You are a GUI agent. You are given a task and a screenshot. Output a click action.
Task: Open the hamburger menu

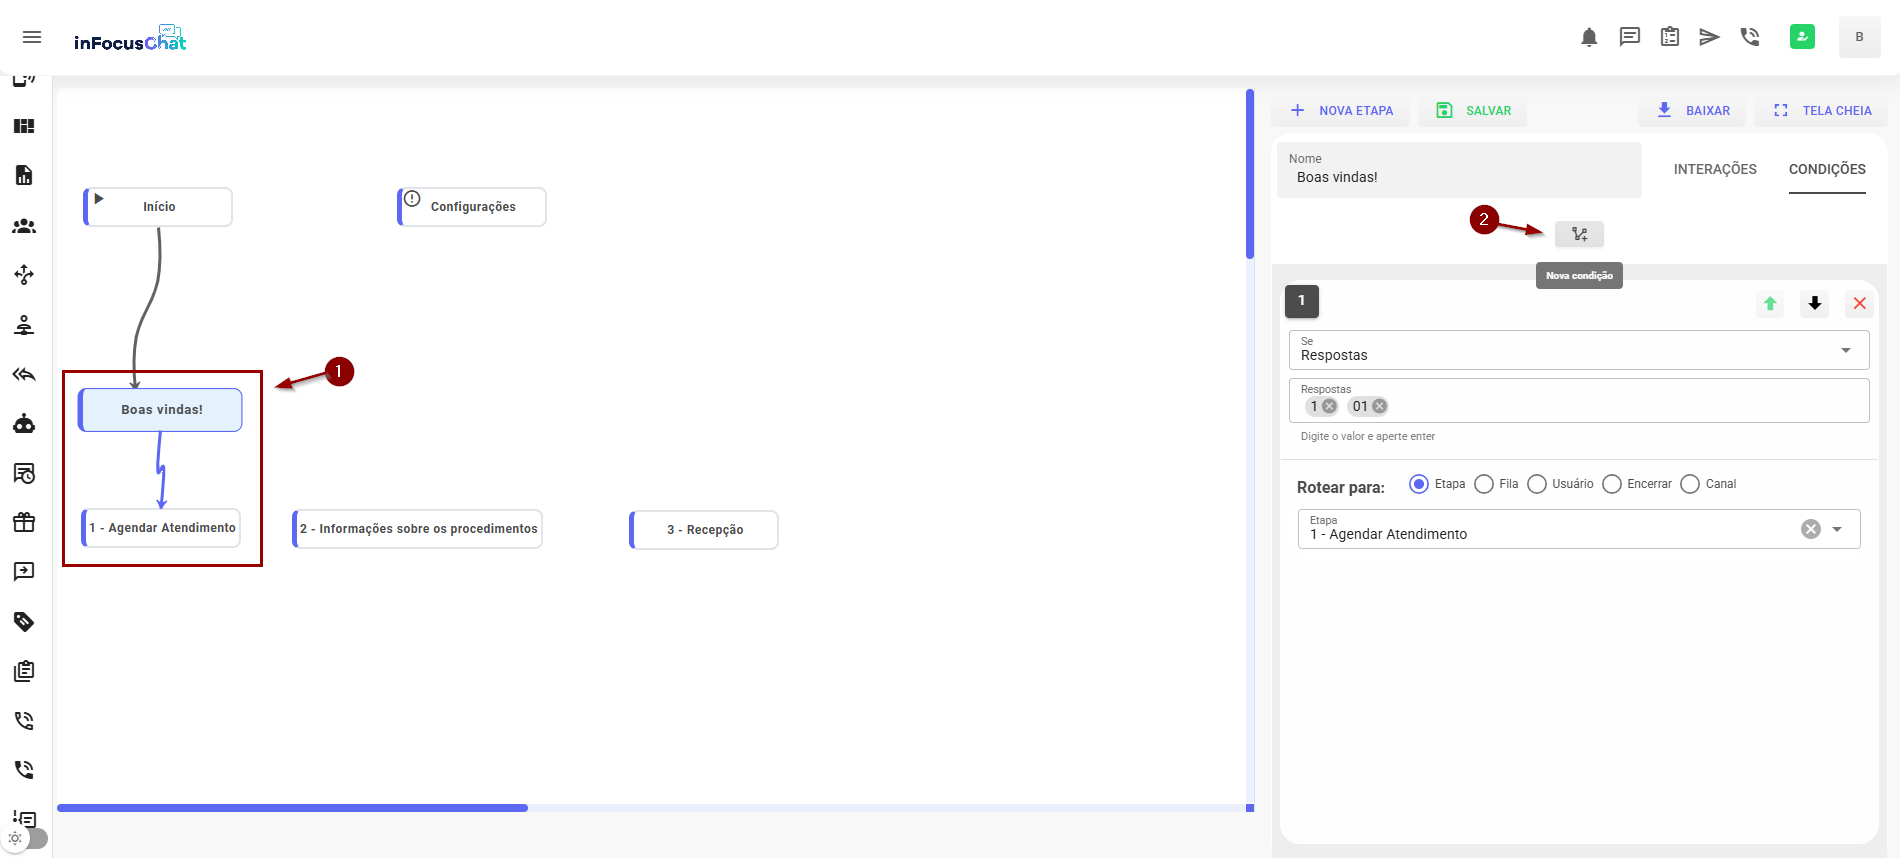[x=32, y=37]
